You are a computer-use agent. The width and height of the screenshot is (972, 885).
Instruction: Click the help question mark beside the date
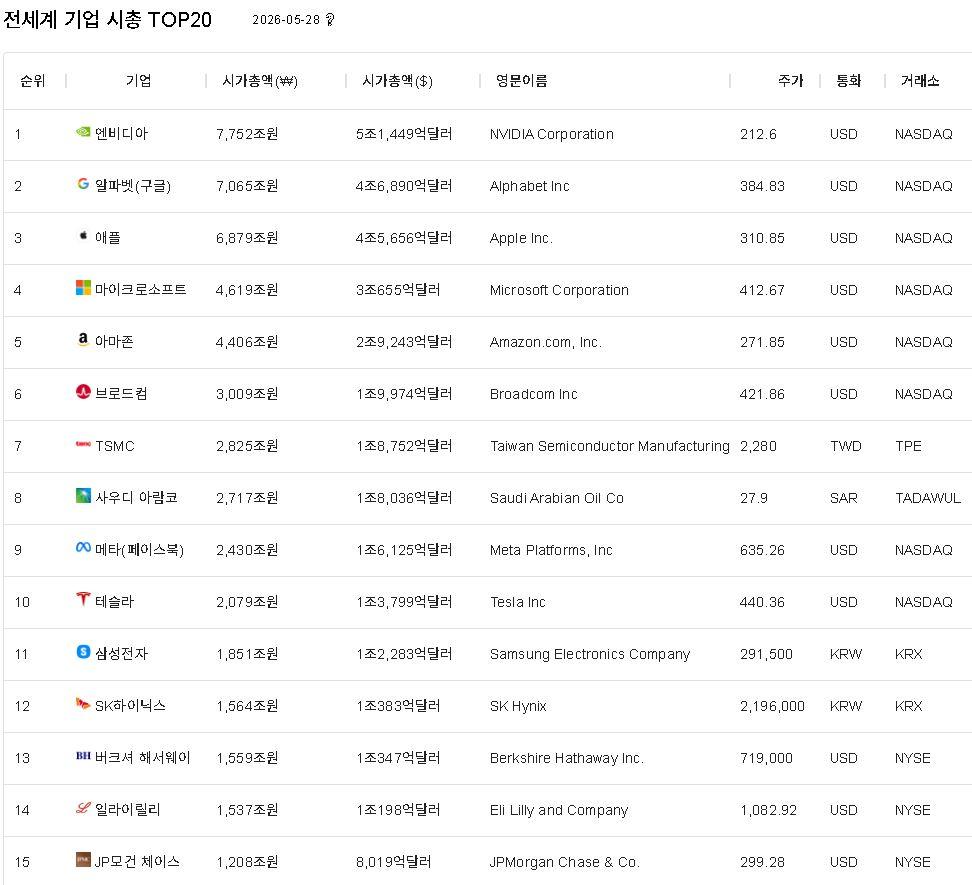click(330, 20)
